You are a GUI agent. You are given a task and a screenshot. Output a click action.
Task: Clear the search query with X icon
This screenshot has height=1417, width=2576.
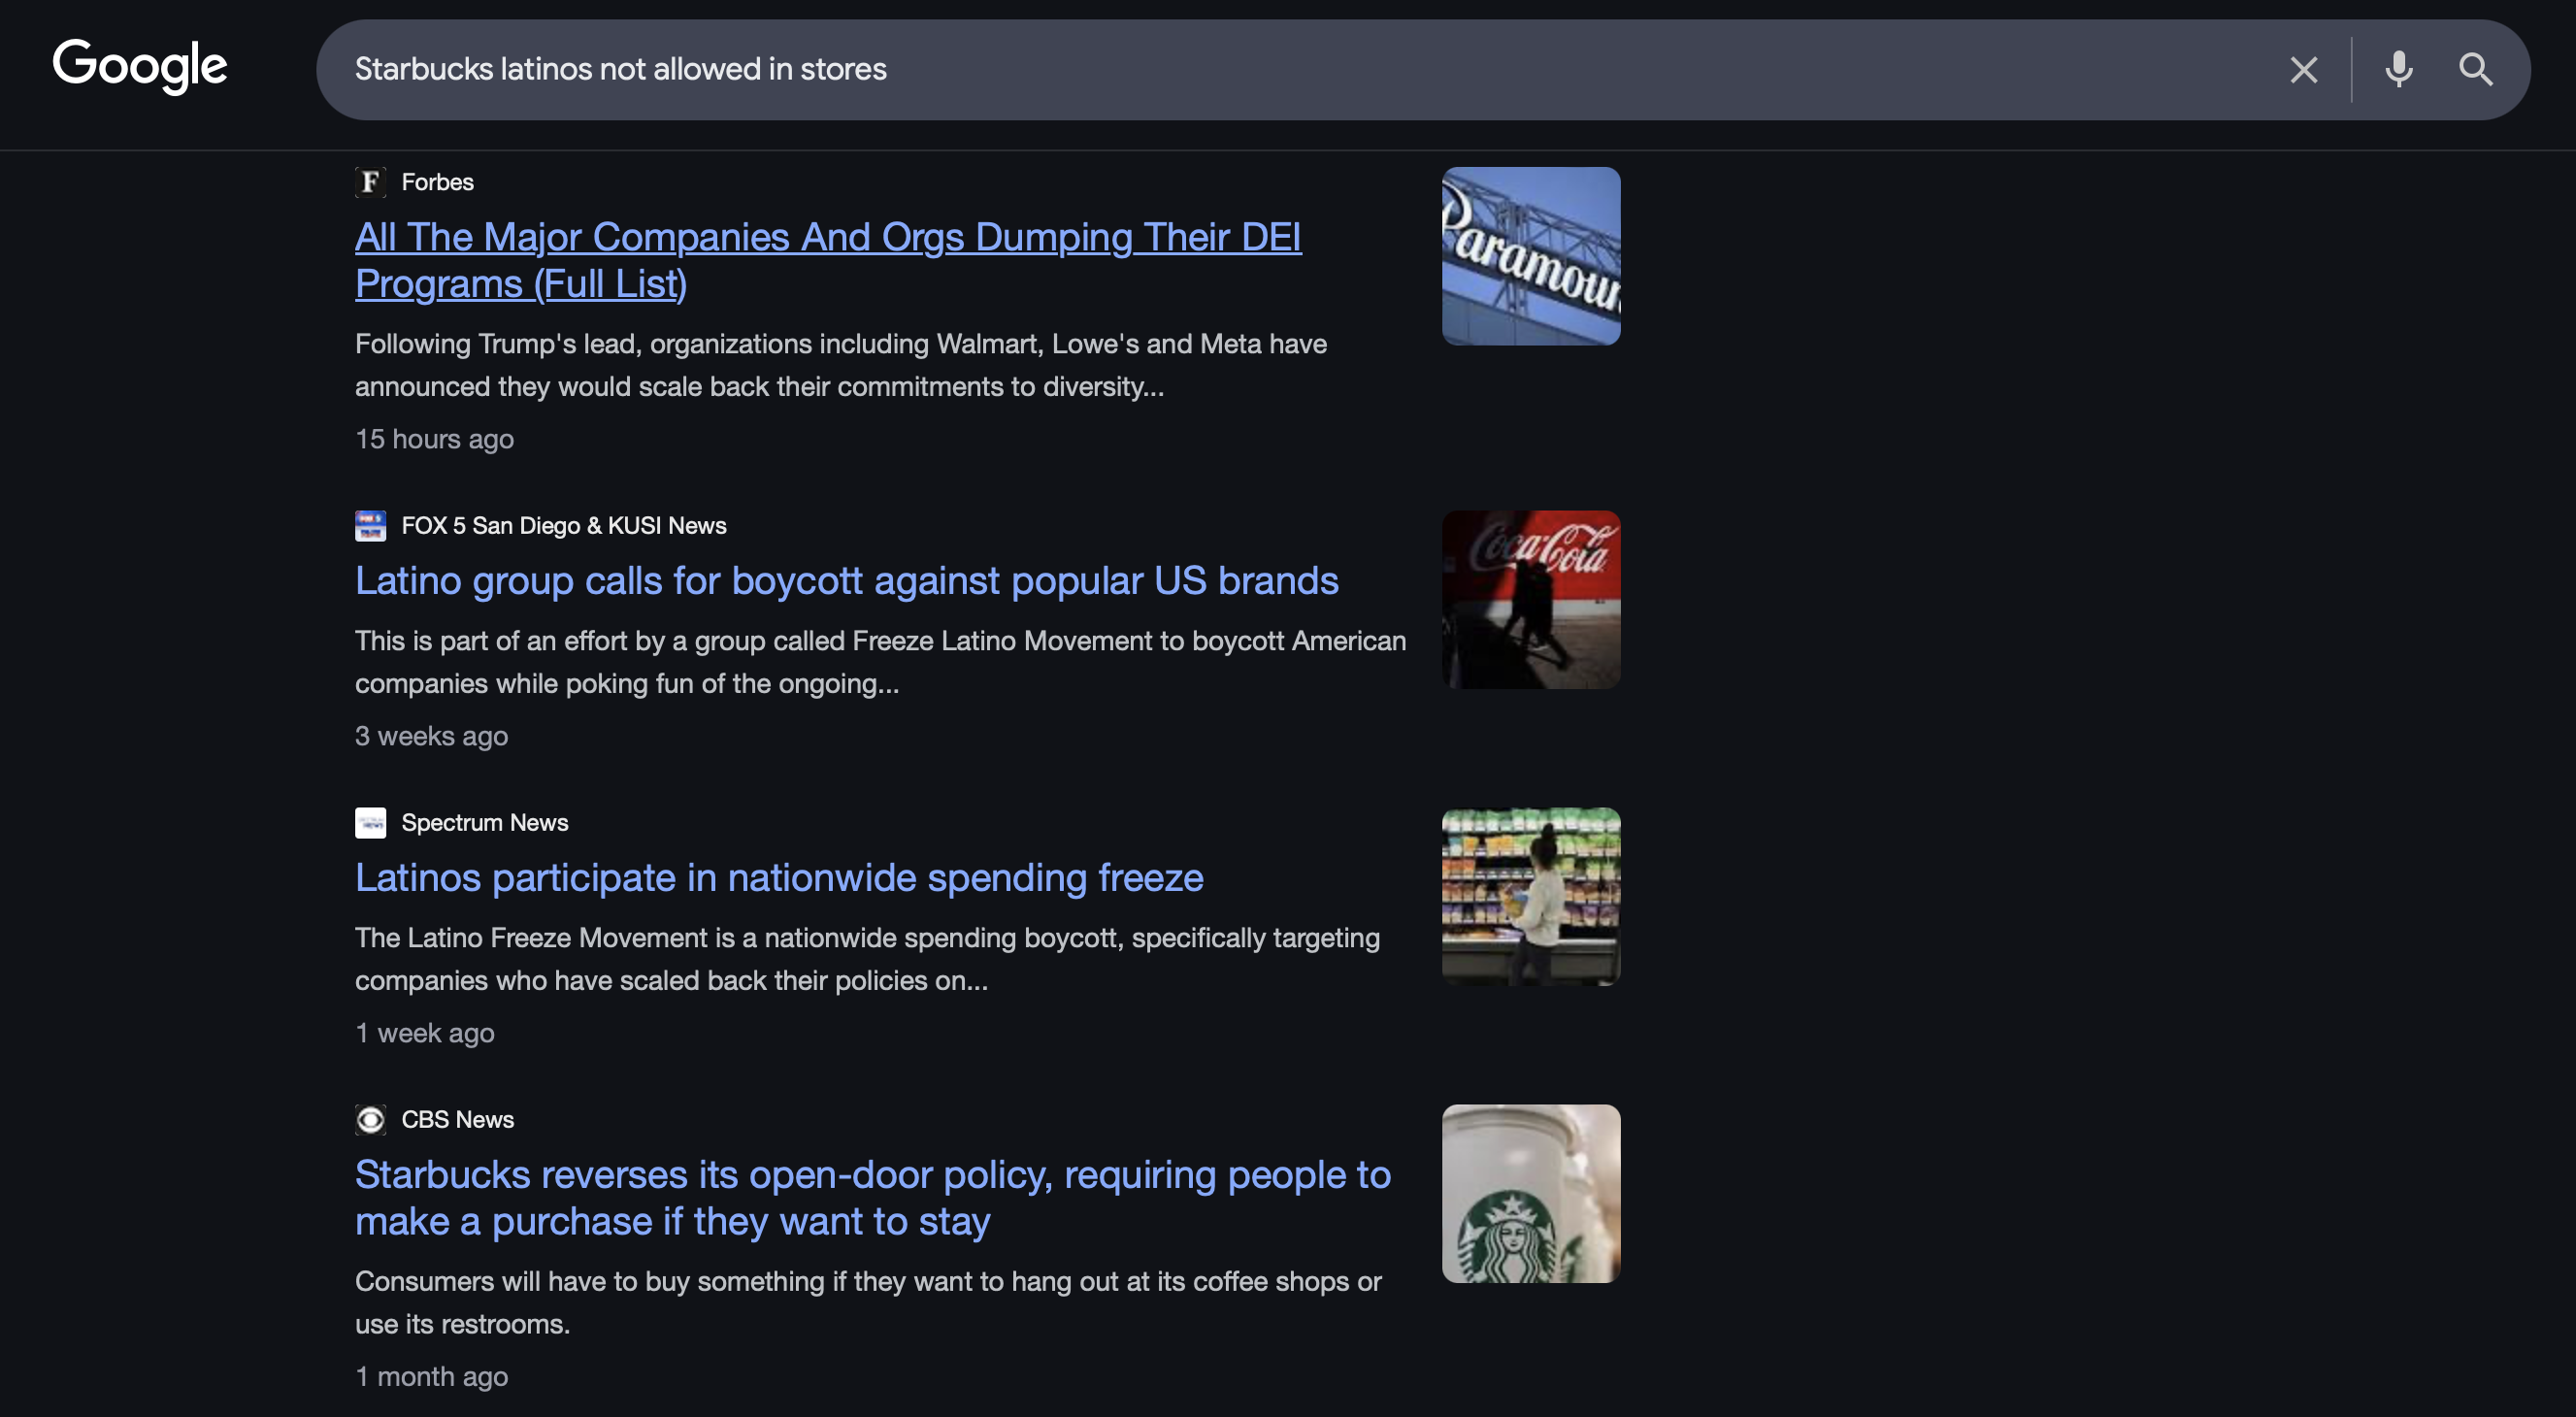coord(2303,70)
